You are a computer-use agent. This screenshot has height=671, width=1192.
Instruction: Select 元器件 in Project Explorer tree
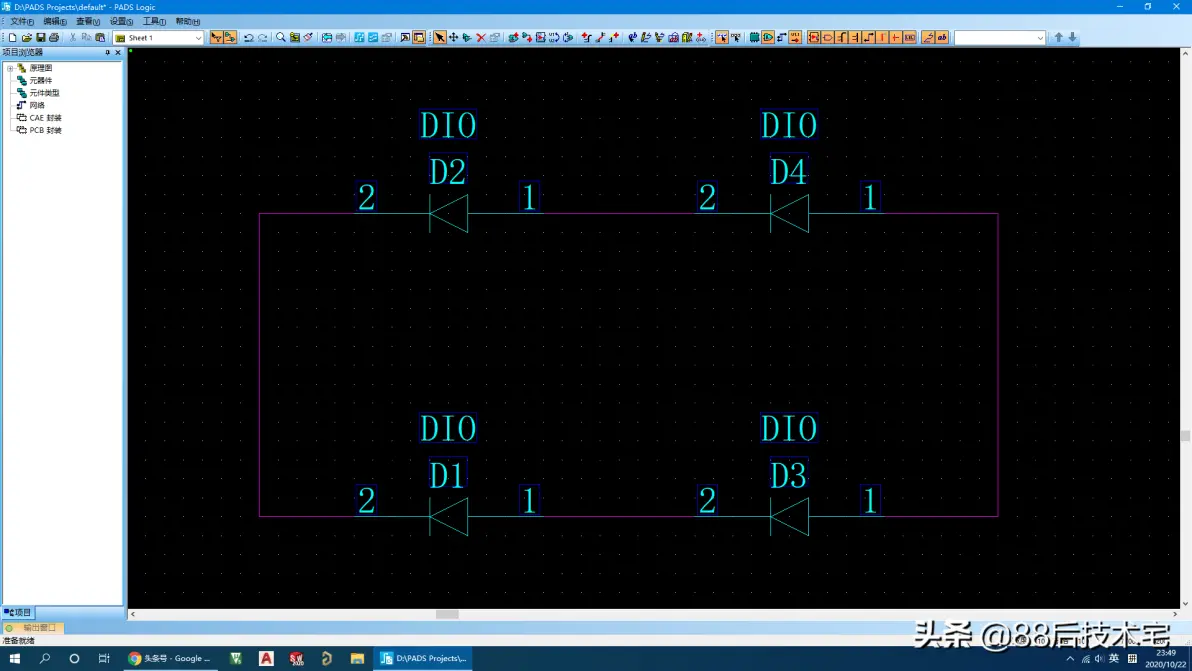(40, 81)
